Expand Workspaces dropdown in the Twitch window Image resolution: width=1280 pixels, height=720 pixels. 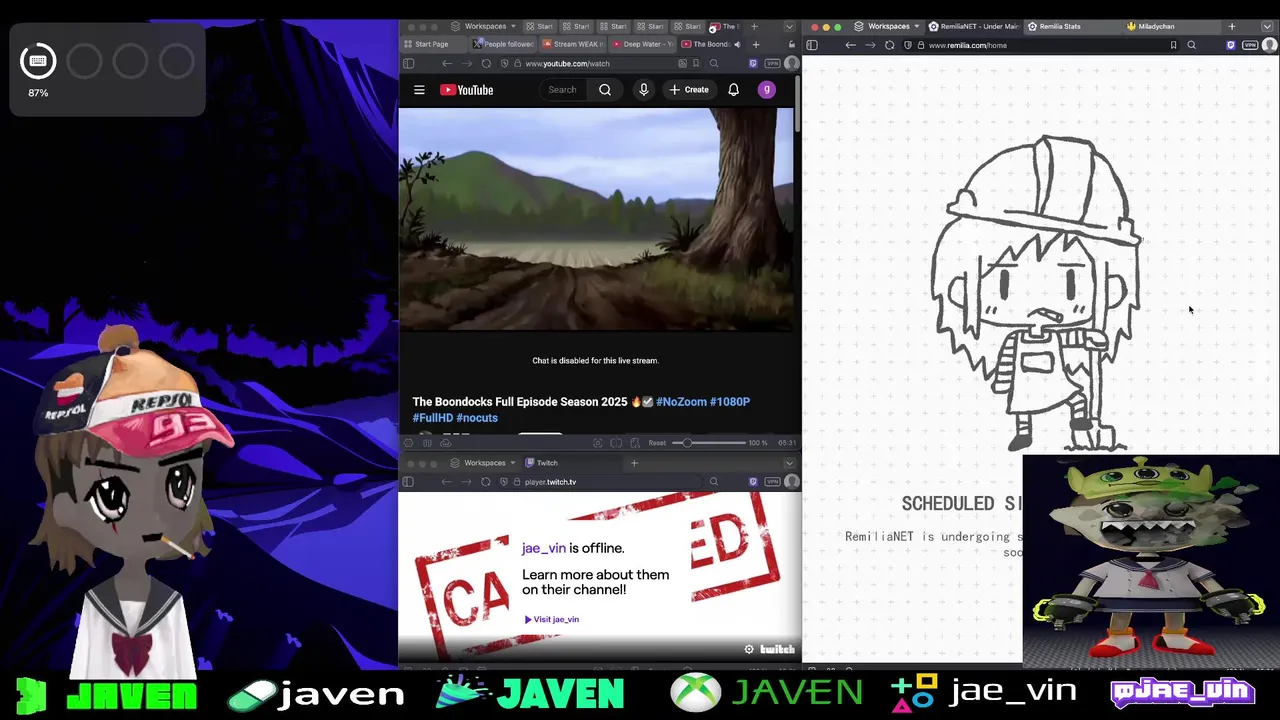[x=484, y=463]
